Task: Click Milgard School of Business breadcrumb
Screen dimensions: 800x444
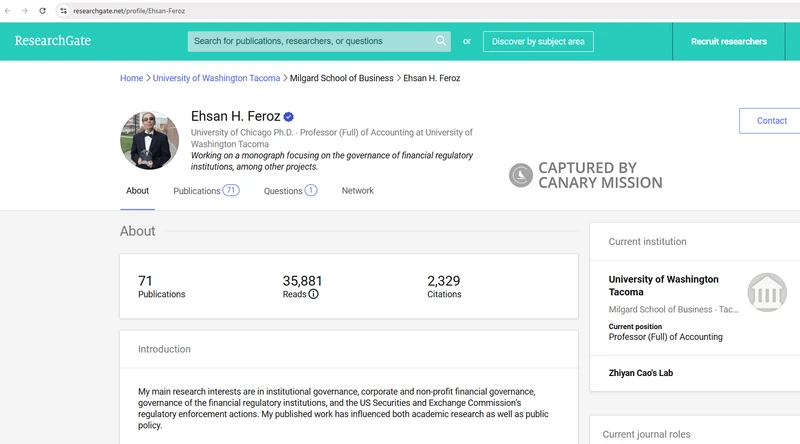Action: tap(341, 78)
